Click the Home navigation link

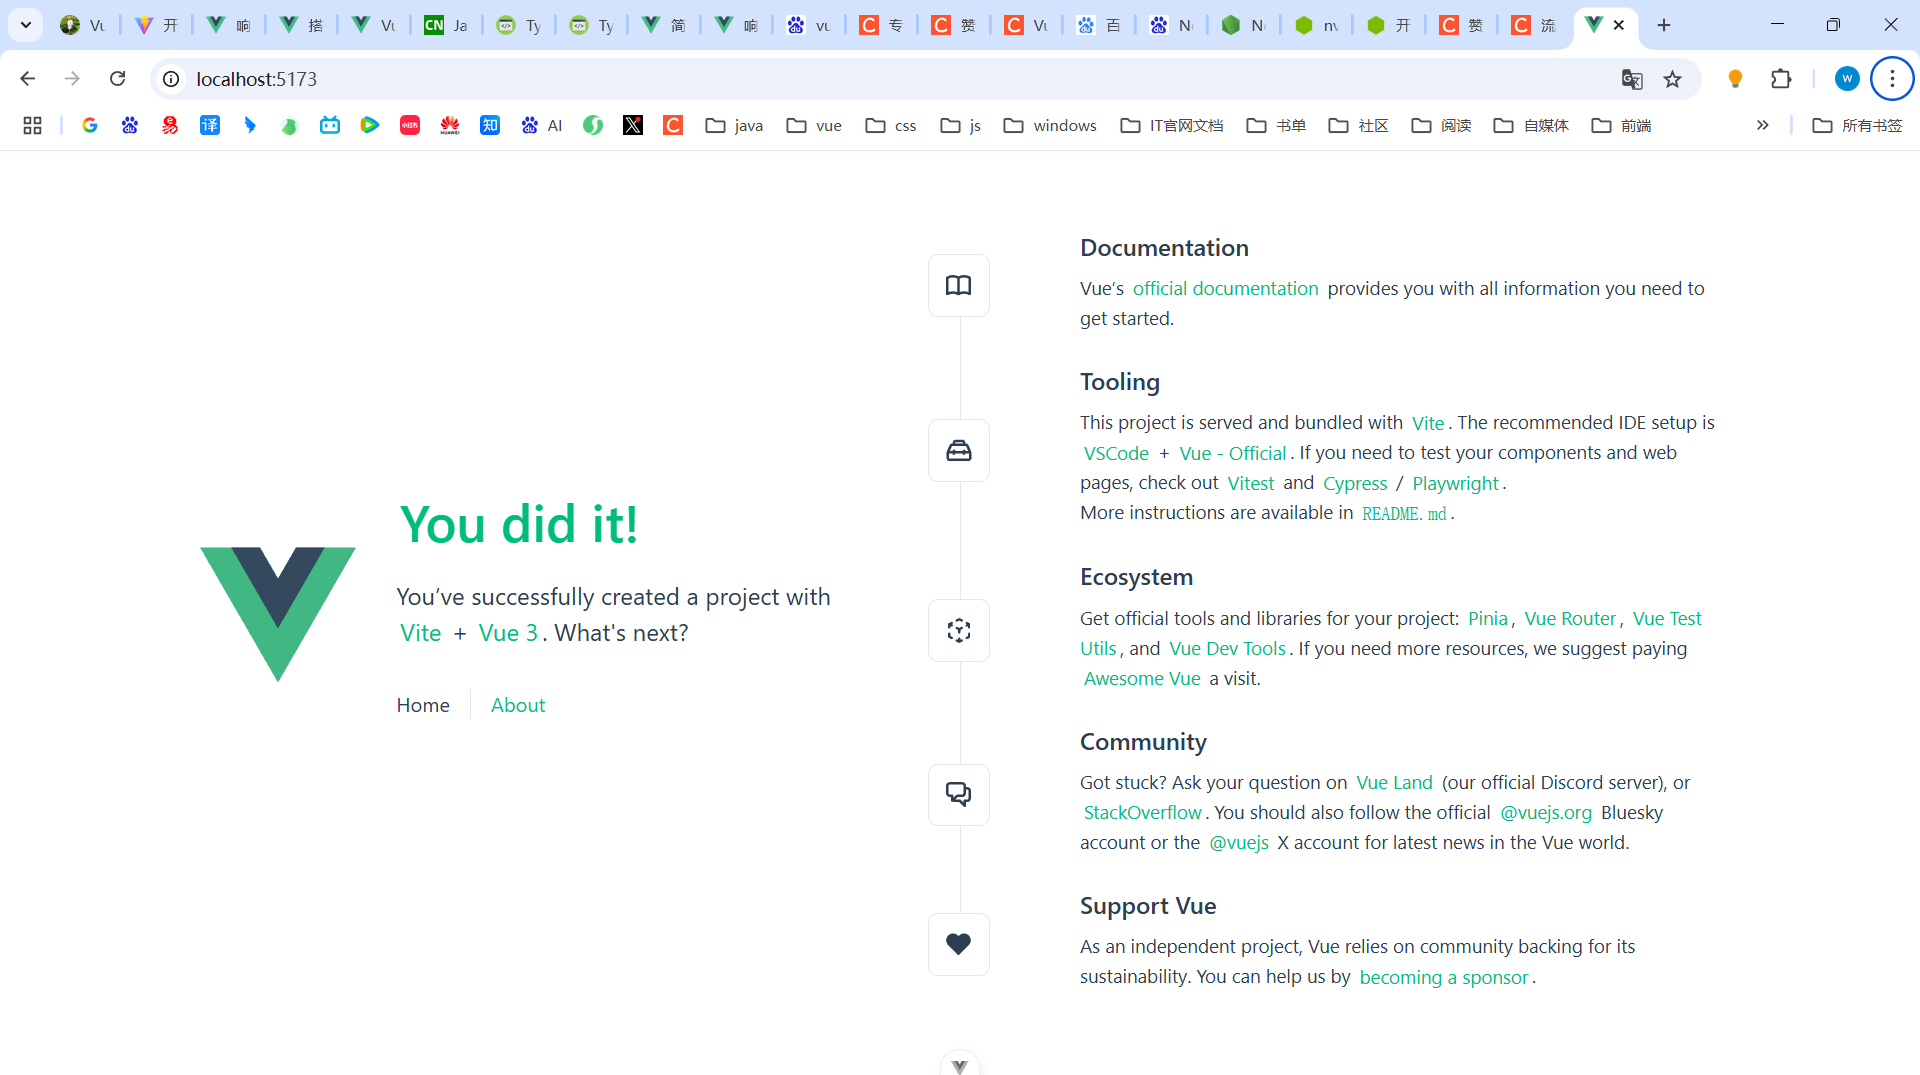[x=423, y=705]
